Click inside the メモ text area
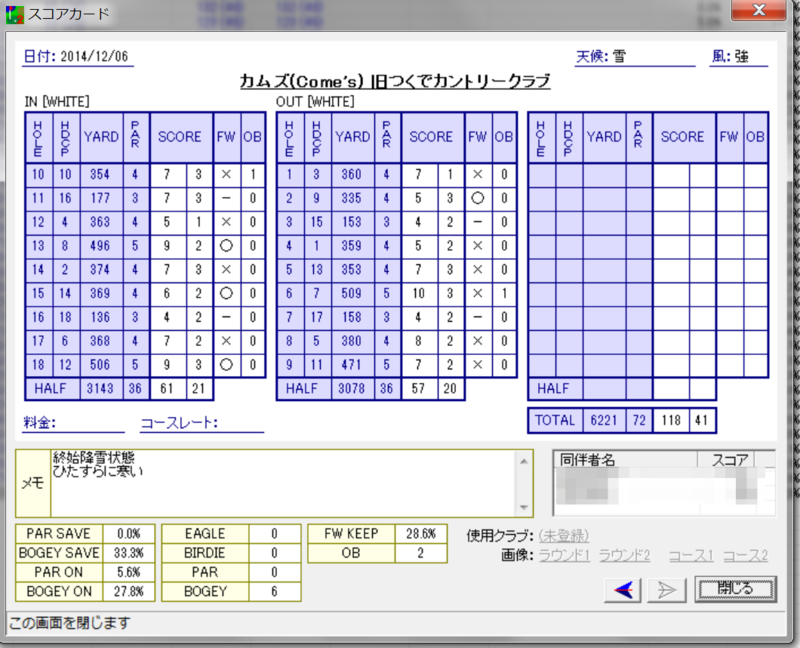The width and height of the screenshot is (800, 648). (284, 484)
